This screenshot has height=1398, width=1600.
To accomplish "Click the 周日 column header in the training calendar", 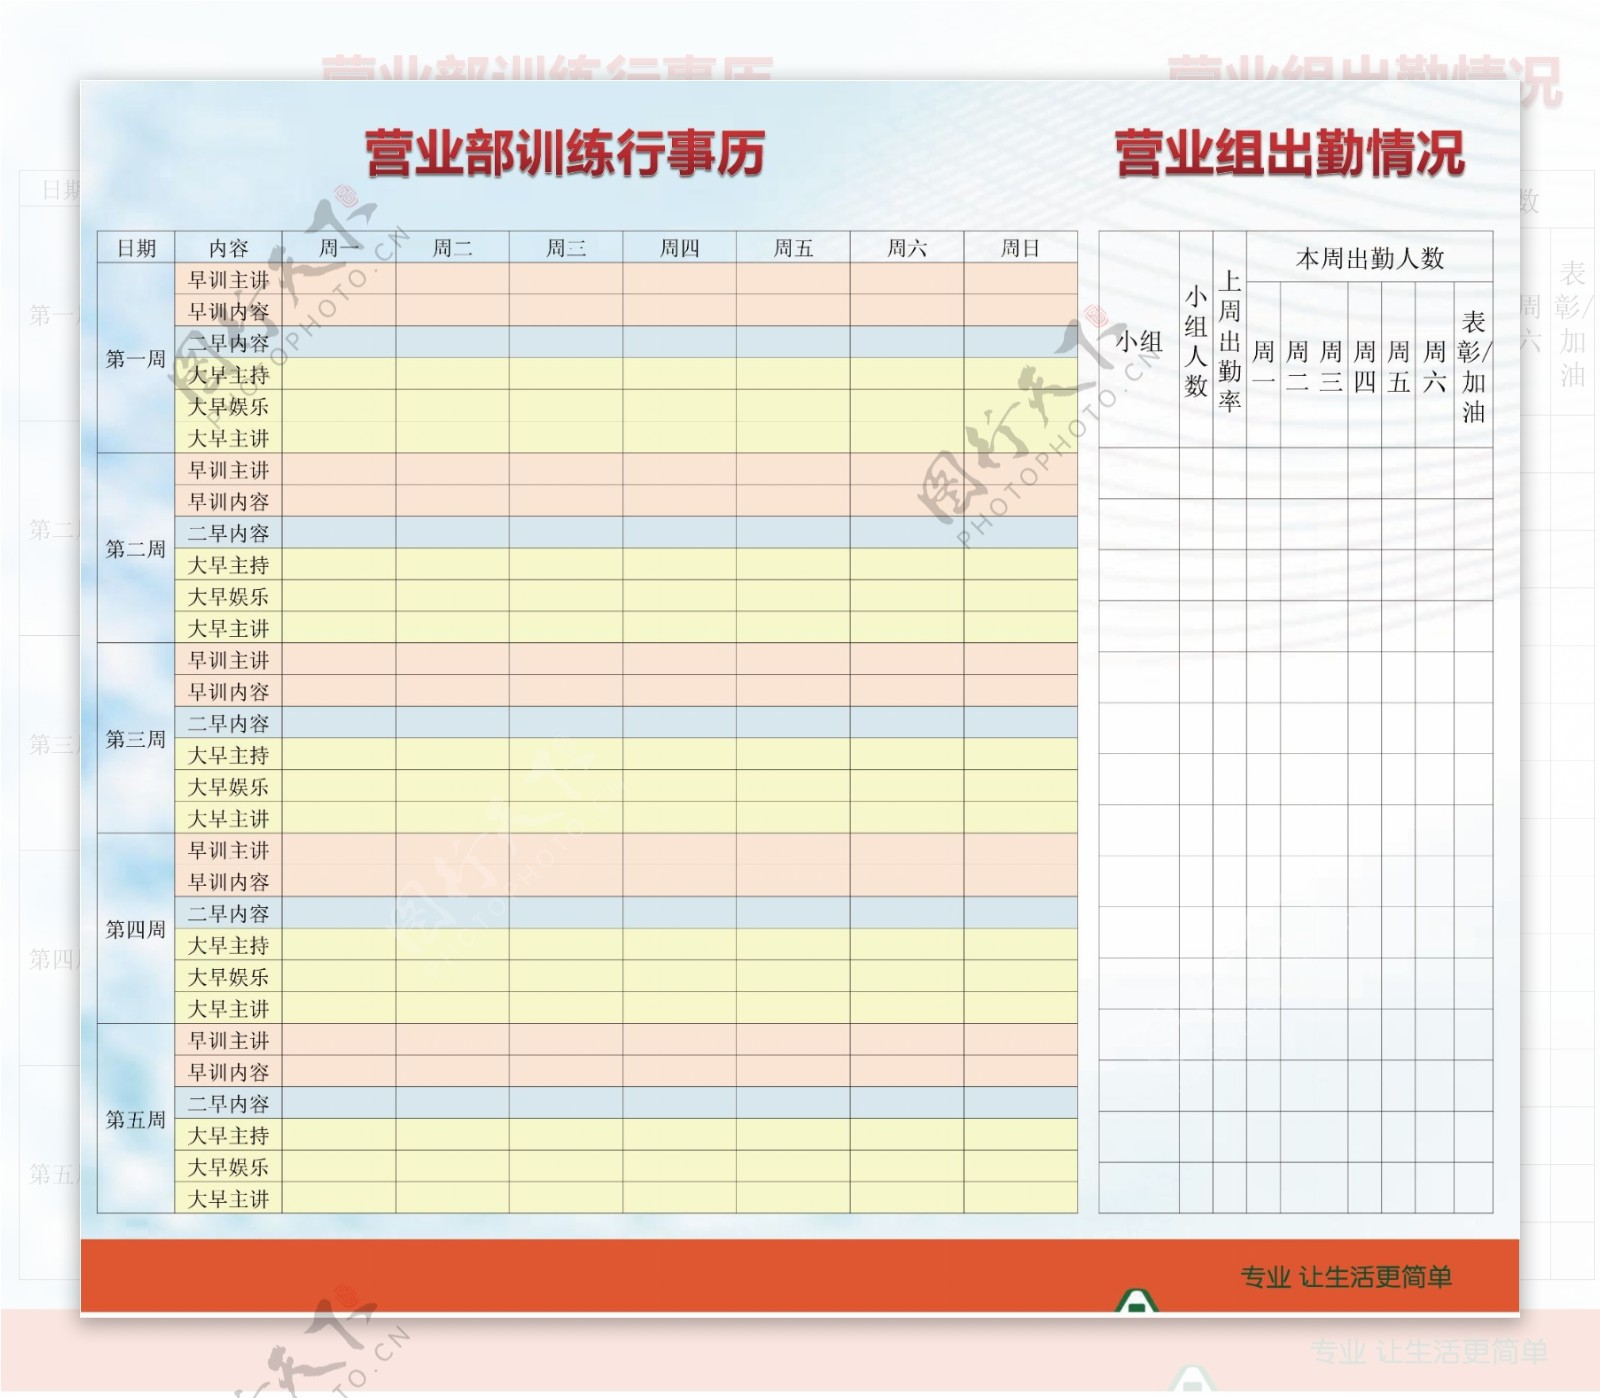I will tap(1021, 247).
